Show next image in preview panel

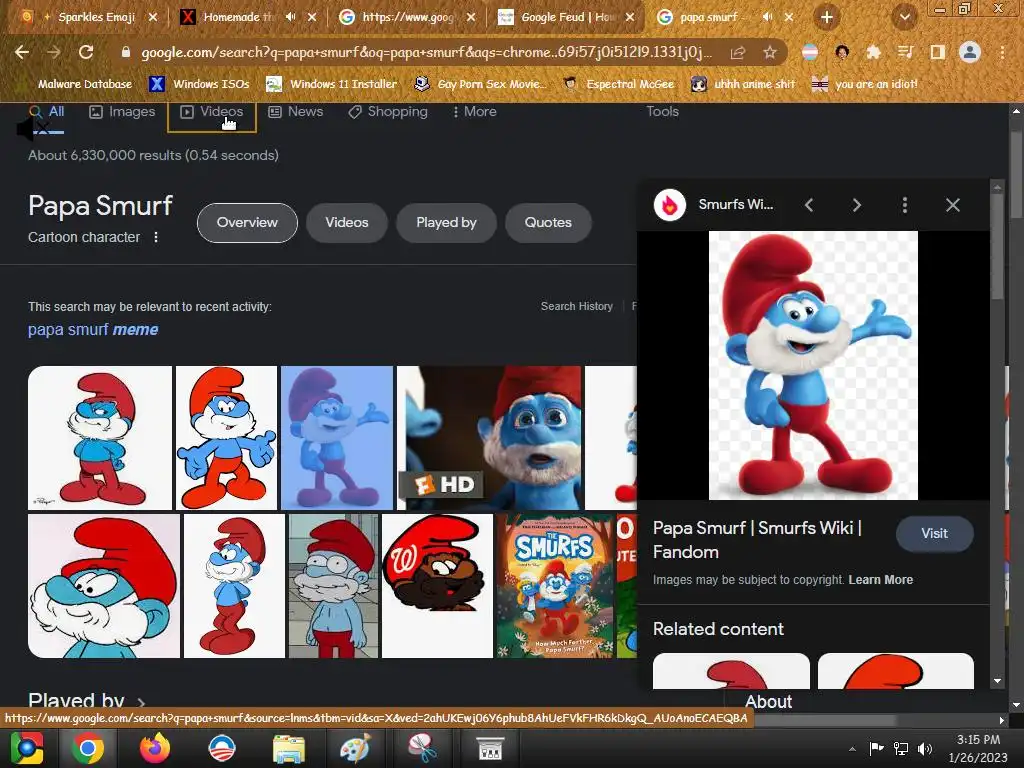click(857, 205)
